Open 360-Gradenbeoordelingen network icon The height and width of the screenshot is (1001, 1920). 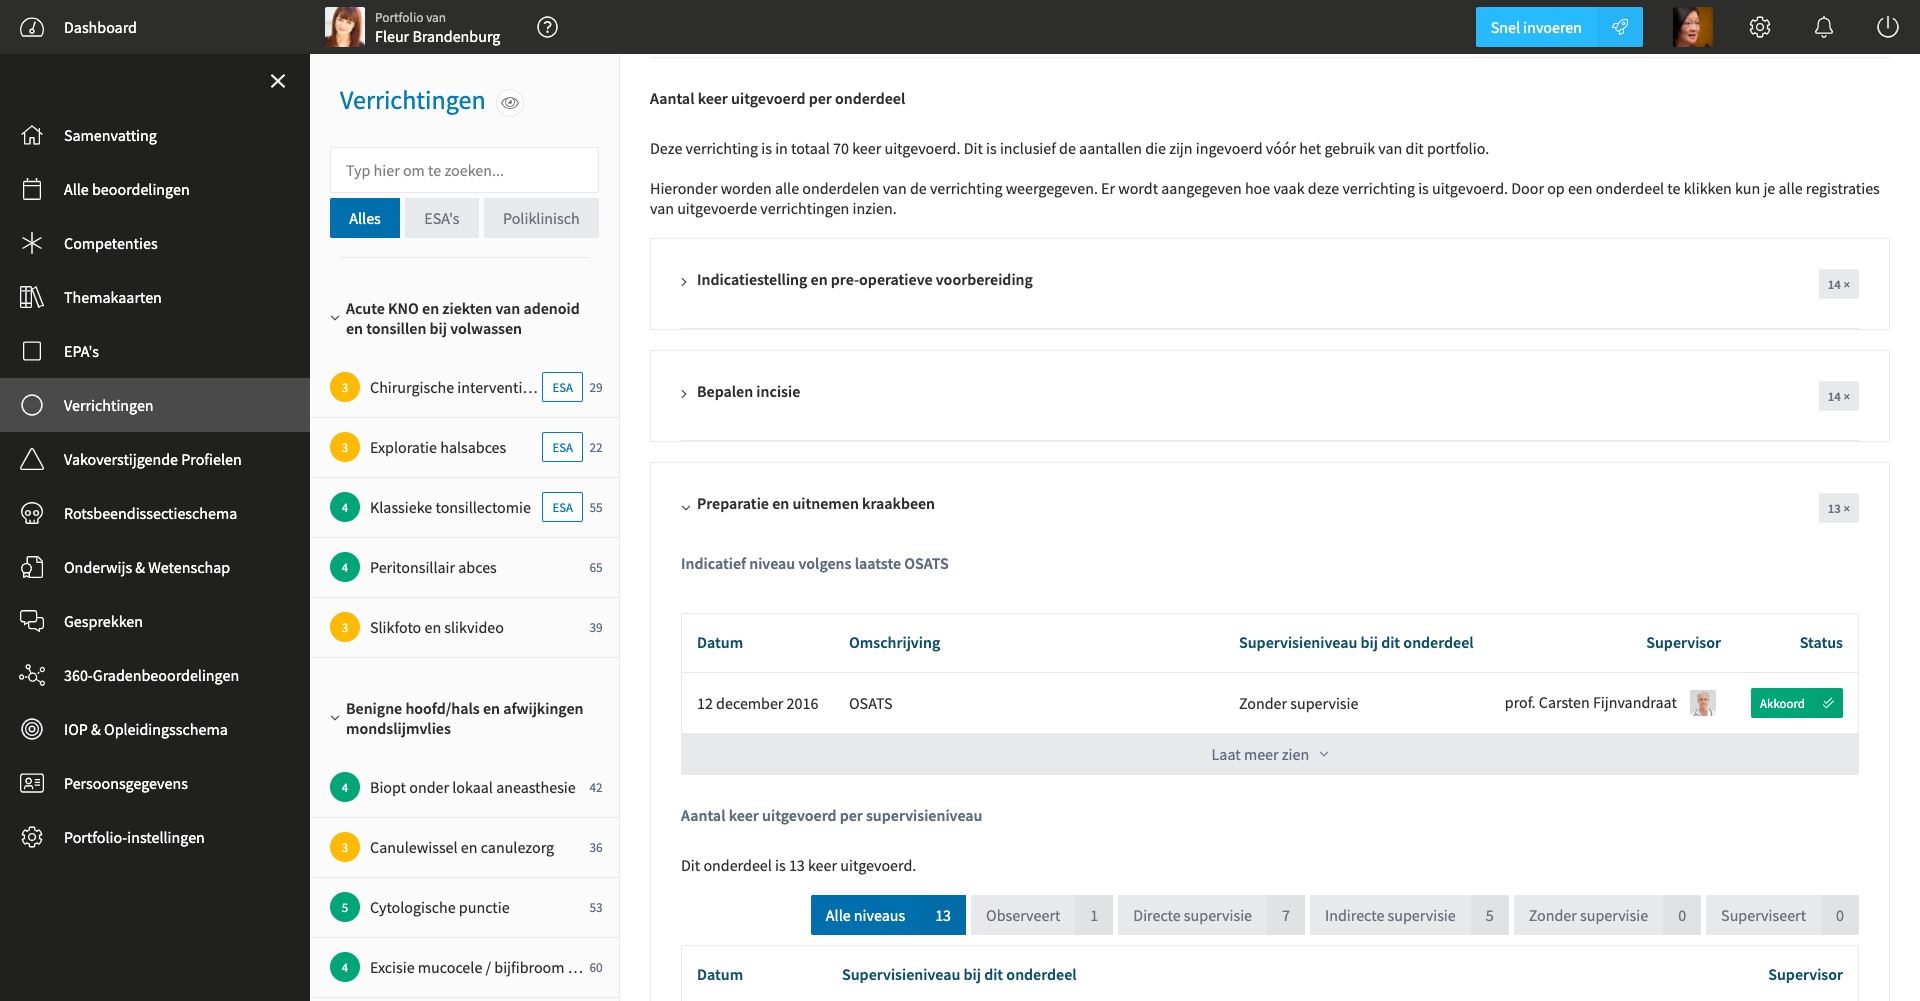[32, 675]
